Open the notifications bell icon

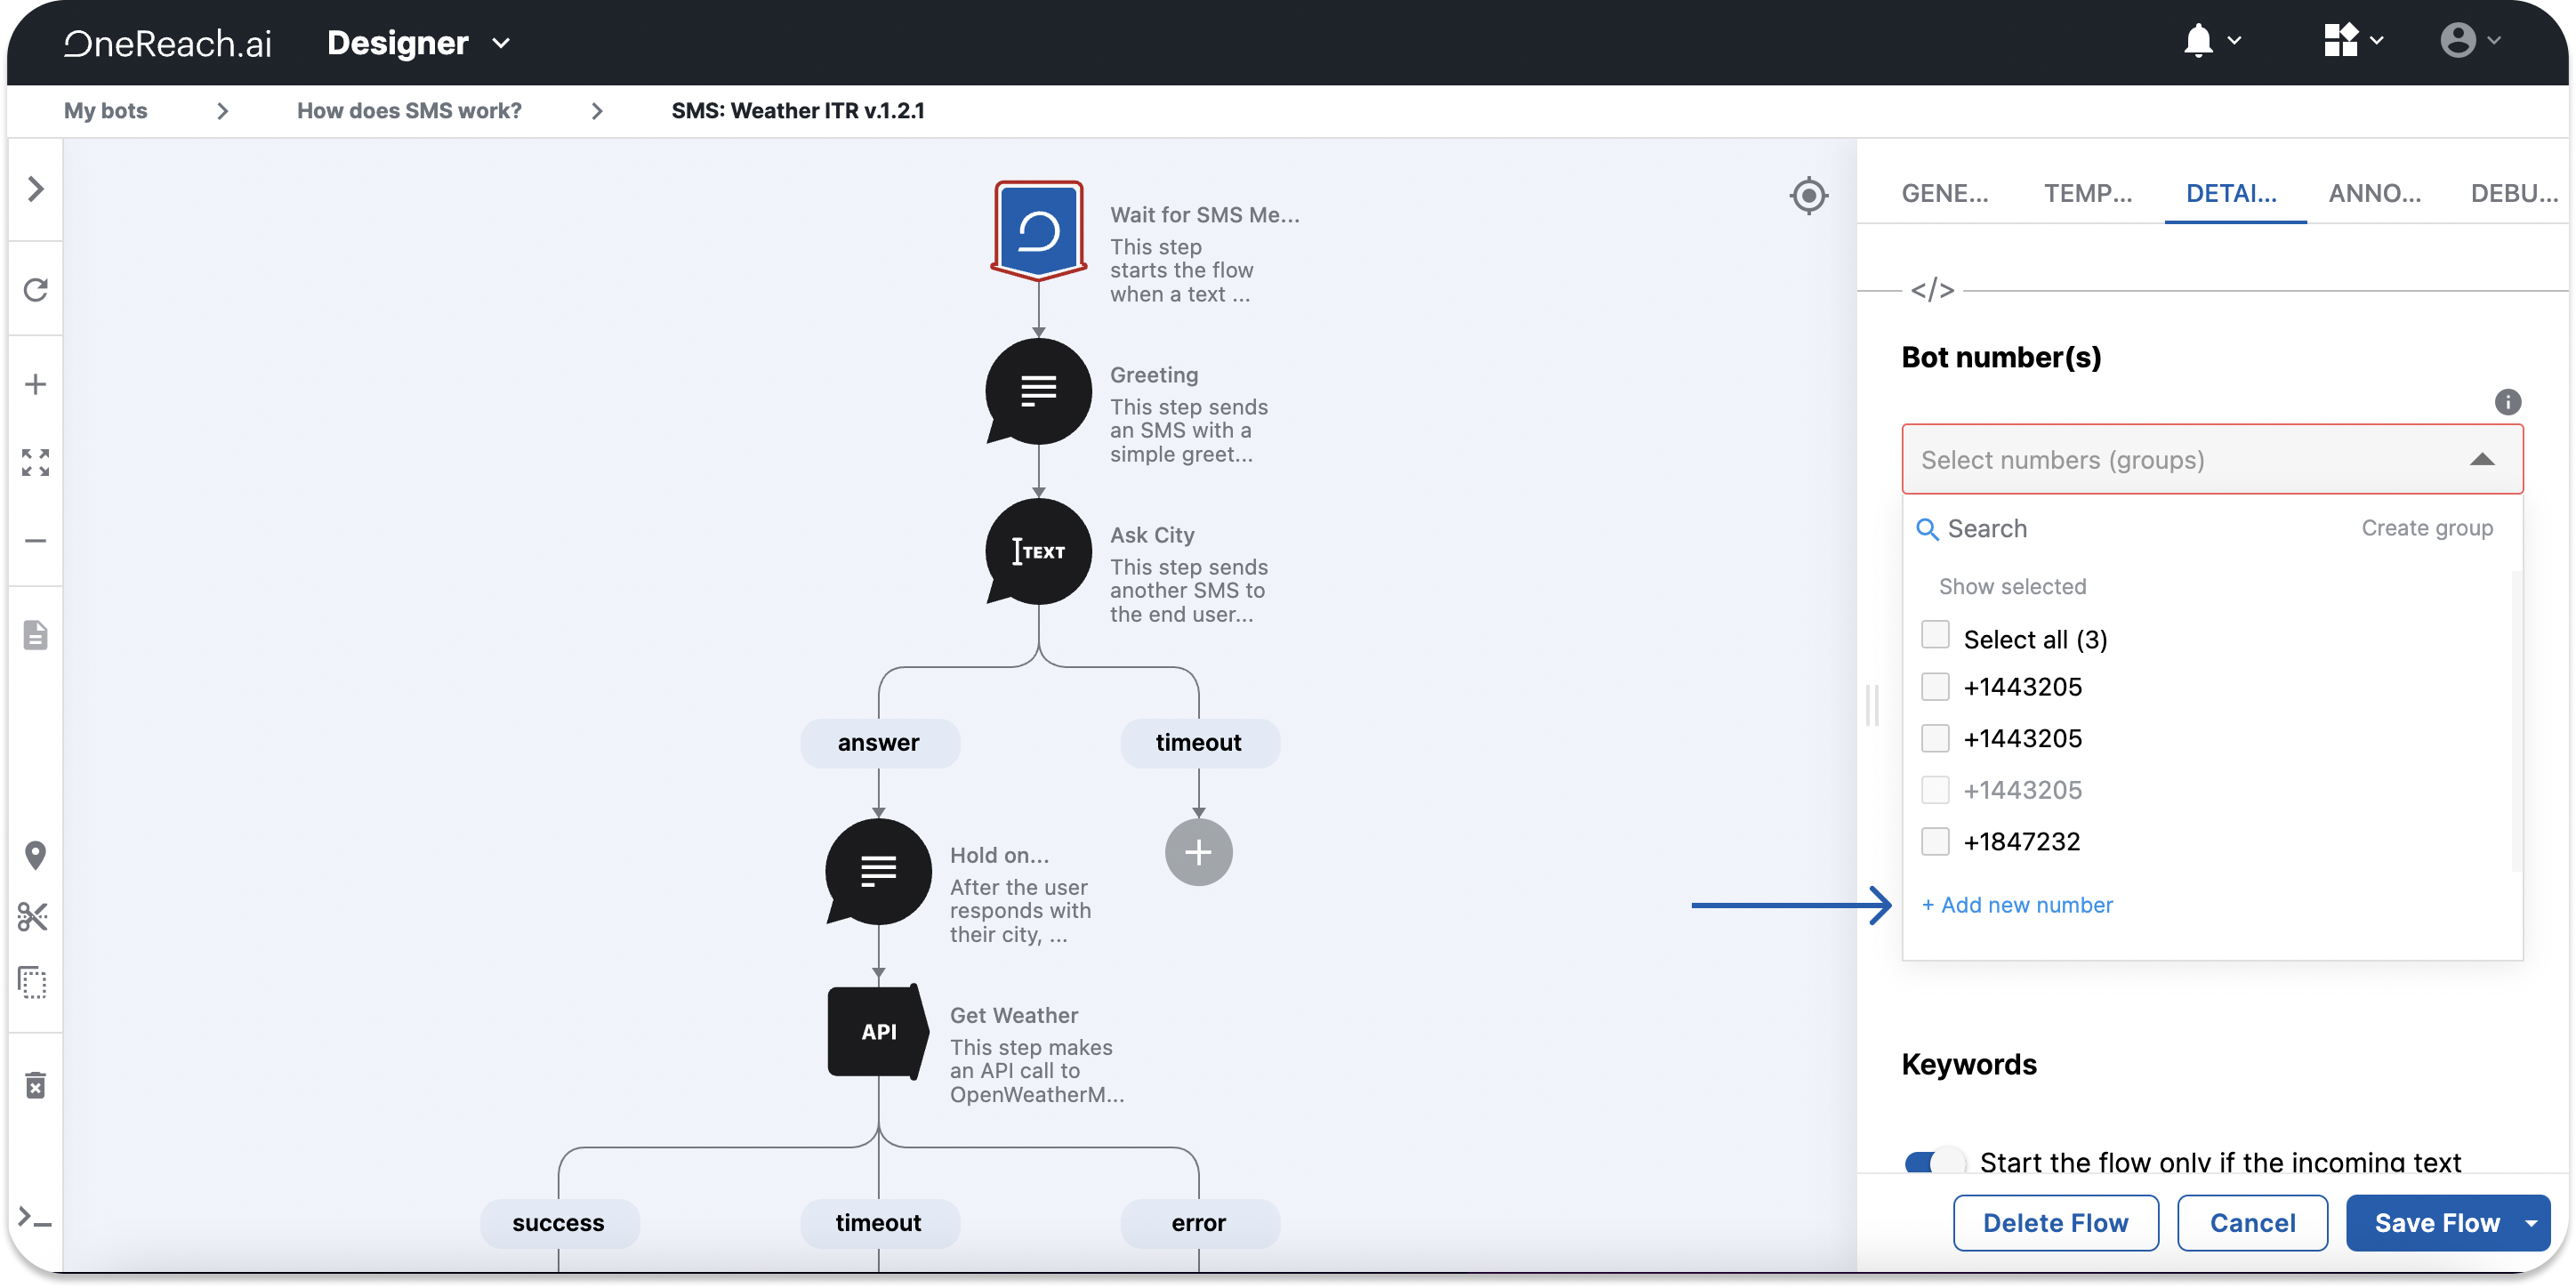pos(2198,42)
